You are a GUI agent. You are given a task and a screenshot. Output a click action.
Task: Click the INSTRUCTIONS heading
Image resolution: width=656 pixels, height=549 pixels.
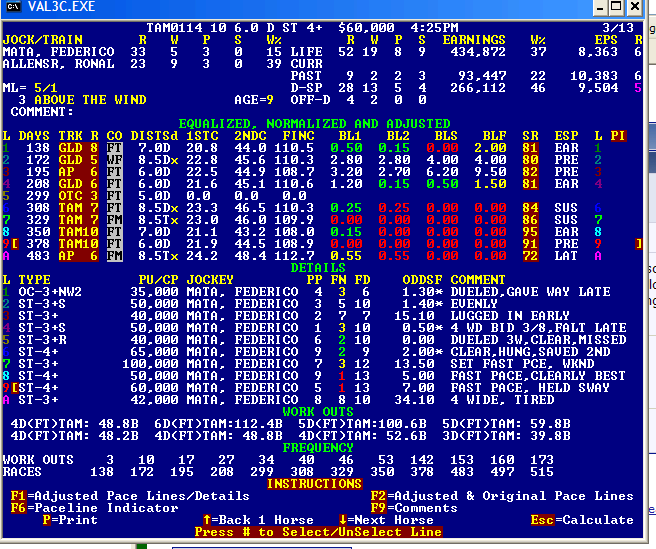(314, 484)
